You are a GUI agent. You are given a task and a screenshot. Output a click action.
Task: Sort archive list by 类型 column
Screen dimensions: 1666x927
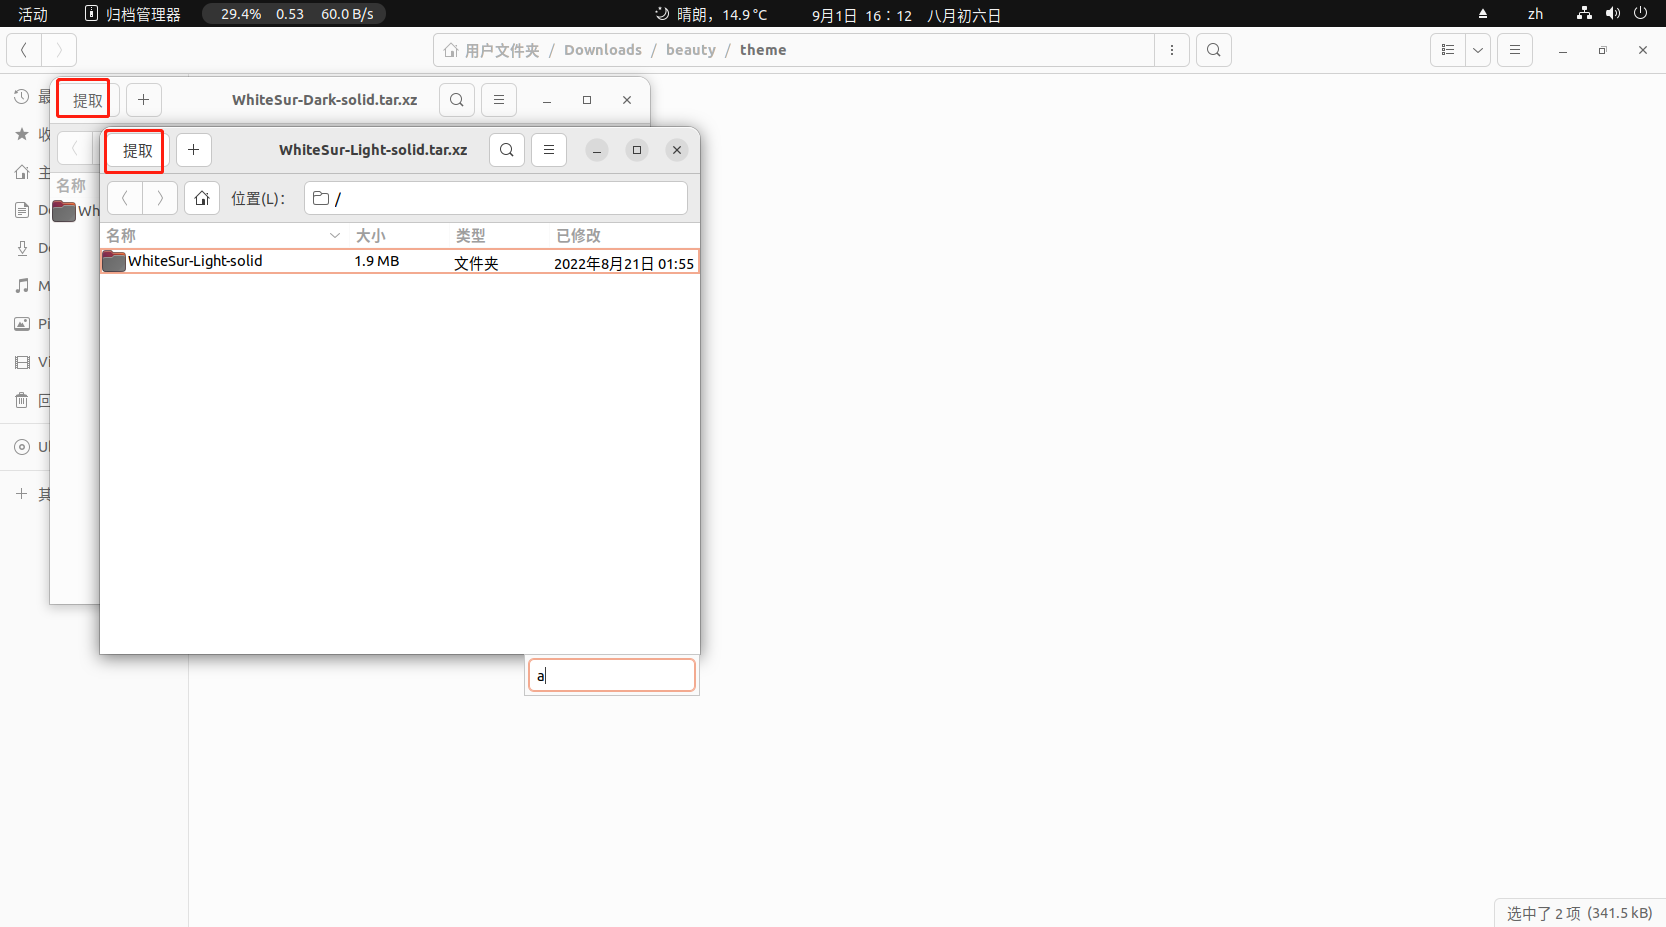click(500, 236)
